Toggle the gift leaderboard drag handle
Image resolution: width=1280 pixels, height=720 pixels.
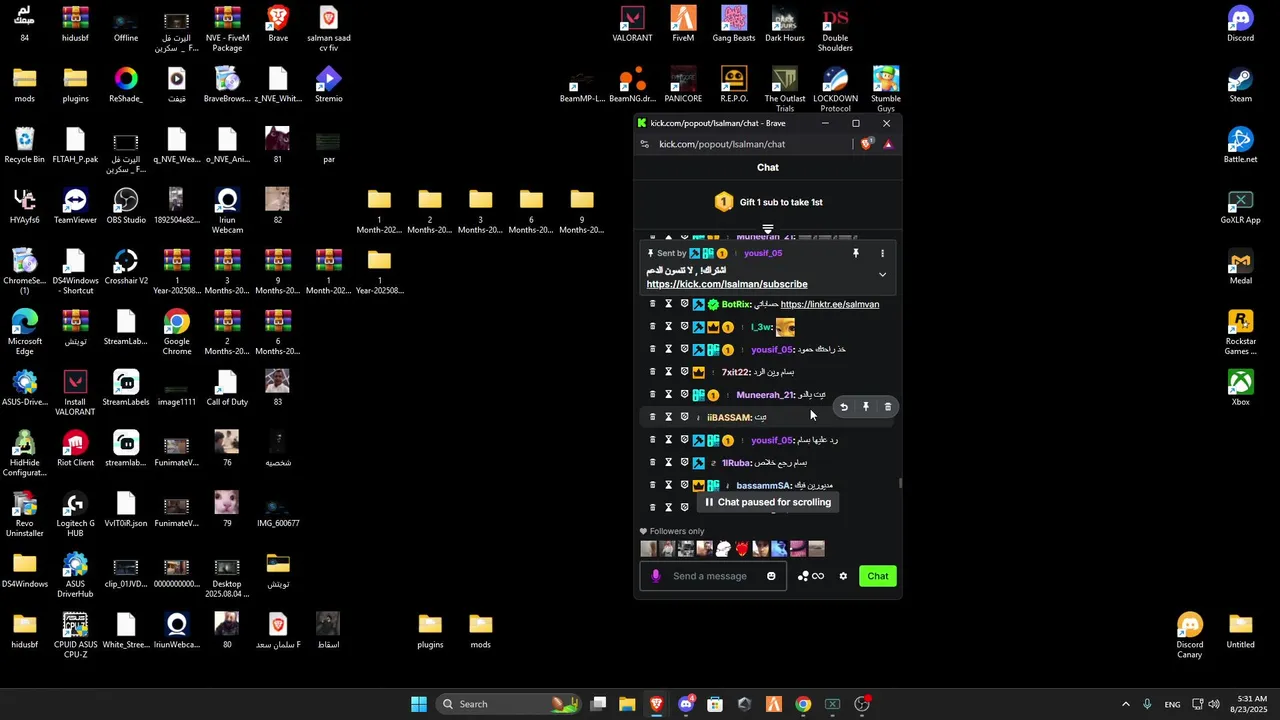768,229
